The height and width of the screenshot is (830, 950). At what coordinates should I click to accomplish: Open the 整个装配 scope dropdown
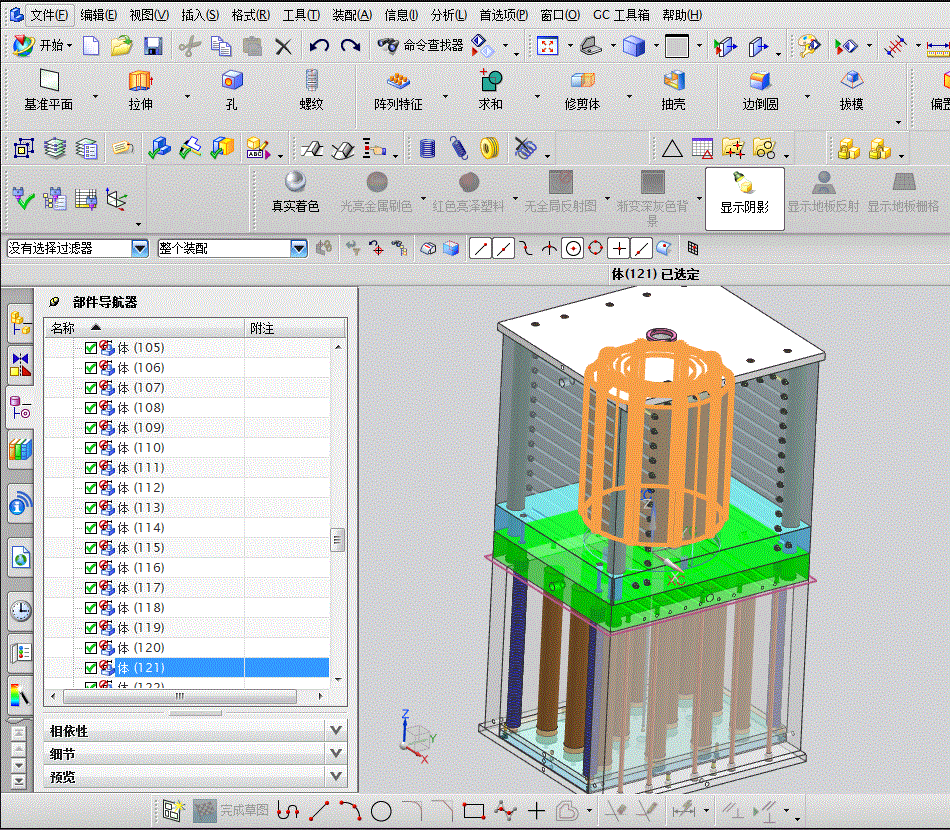298,248
